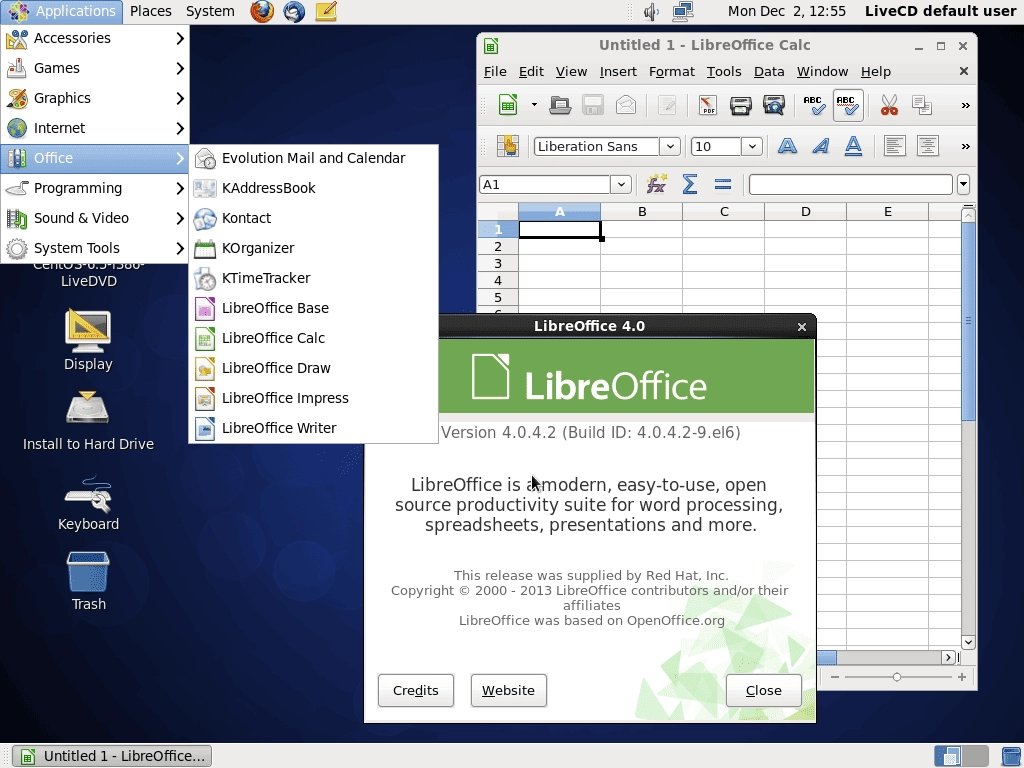Select row 3 header
Viewport: 1024px width, 768px height.
498,263
